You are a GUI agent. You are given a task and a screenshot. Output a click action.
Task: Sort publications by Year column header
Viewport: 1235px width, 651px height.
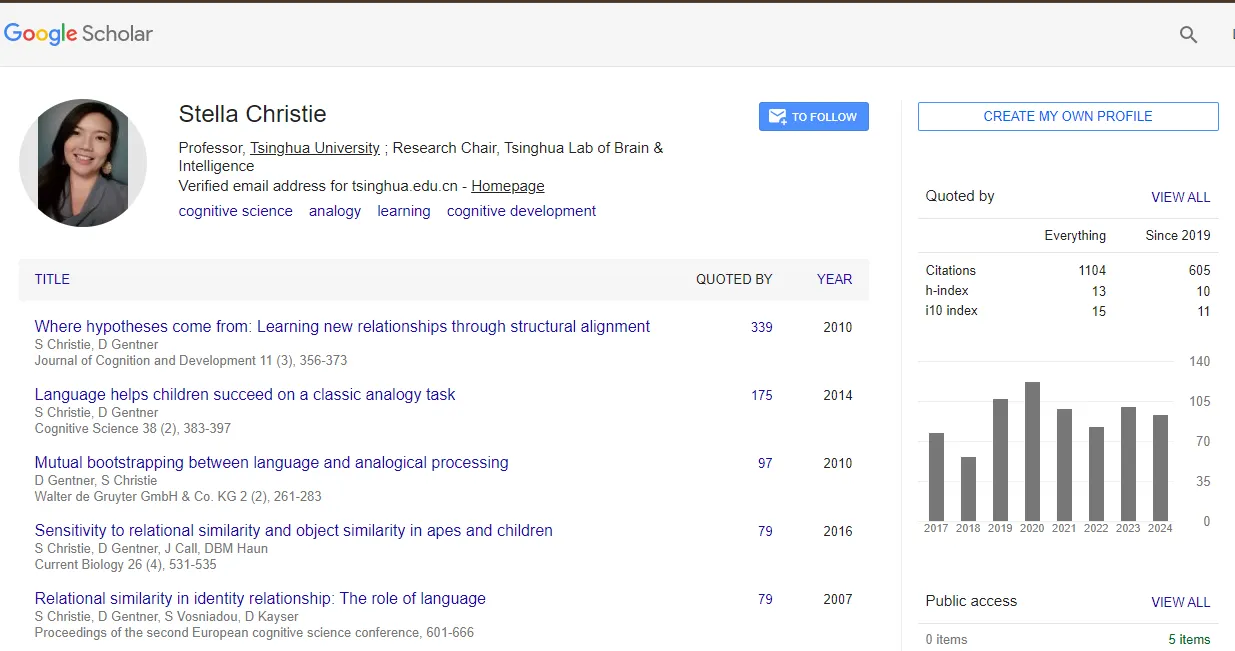(x=834, y=279)
